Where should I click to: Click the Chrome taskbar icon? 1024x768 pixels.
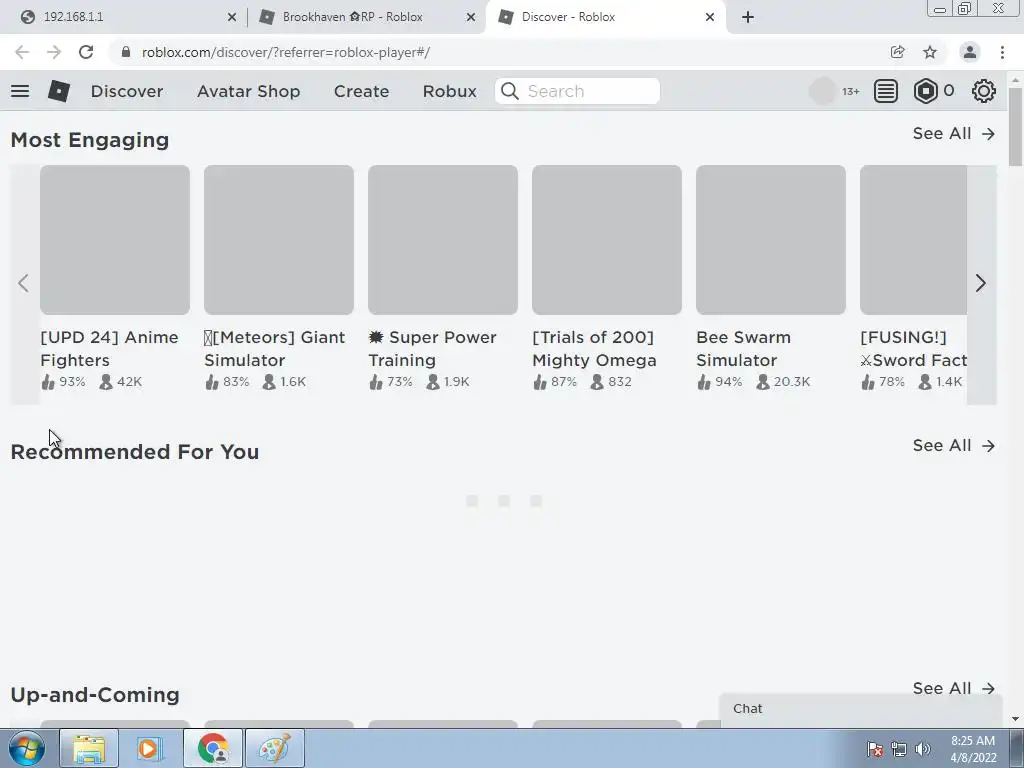[213, 748]
